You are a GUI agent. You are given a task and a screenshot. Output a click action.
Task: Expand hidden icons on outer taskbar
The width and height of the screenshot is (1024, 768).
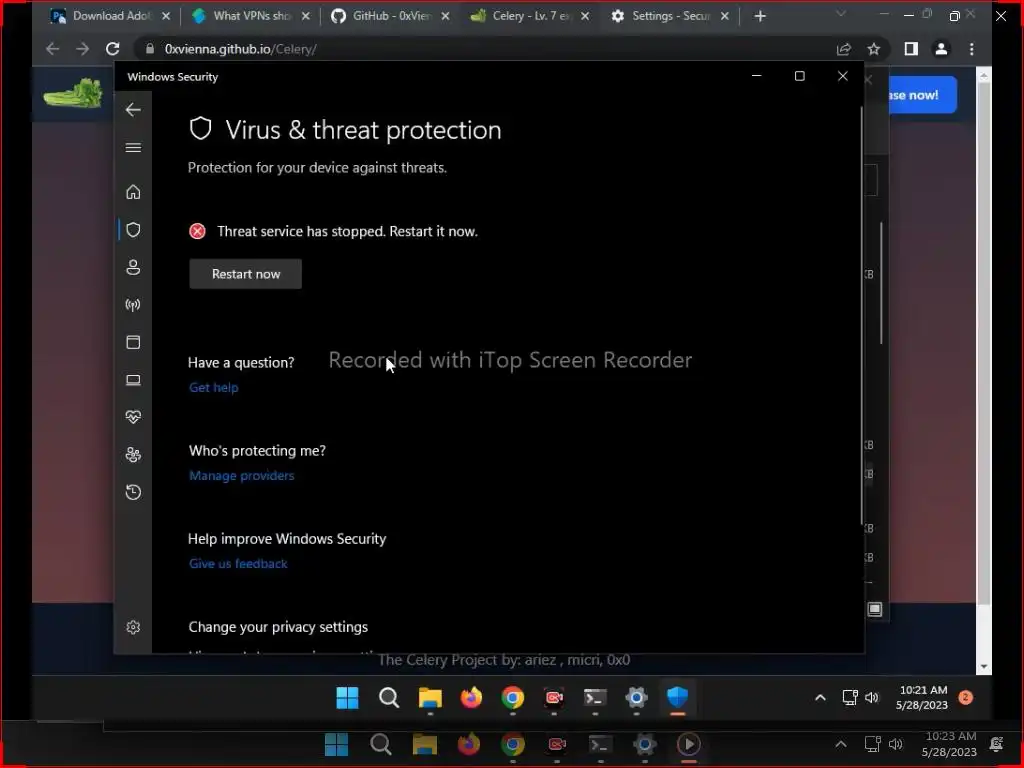pyautogui.click(x=841, y=744)
